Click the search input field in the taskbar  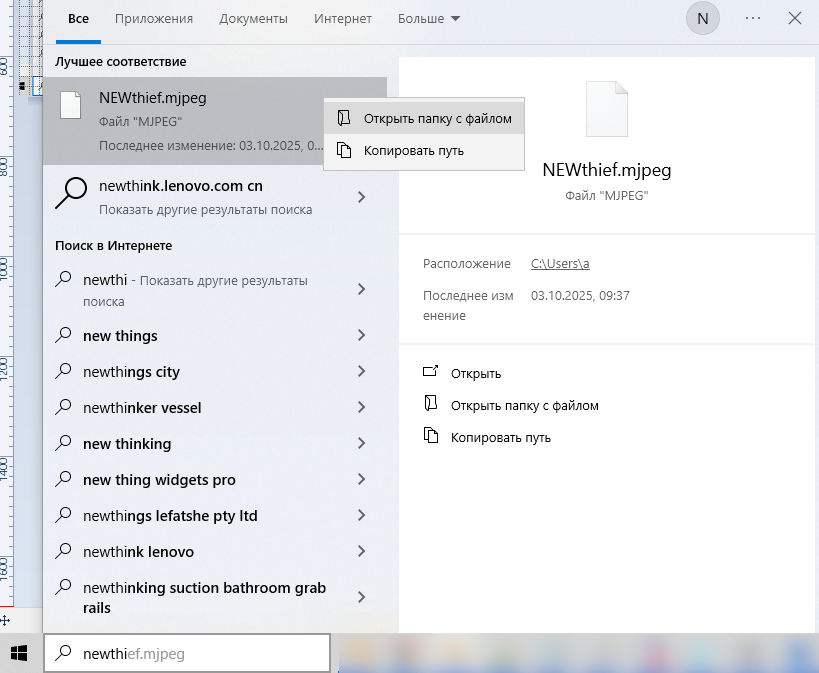point(190,654)
